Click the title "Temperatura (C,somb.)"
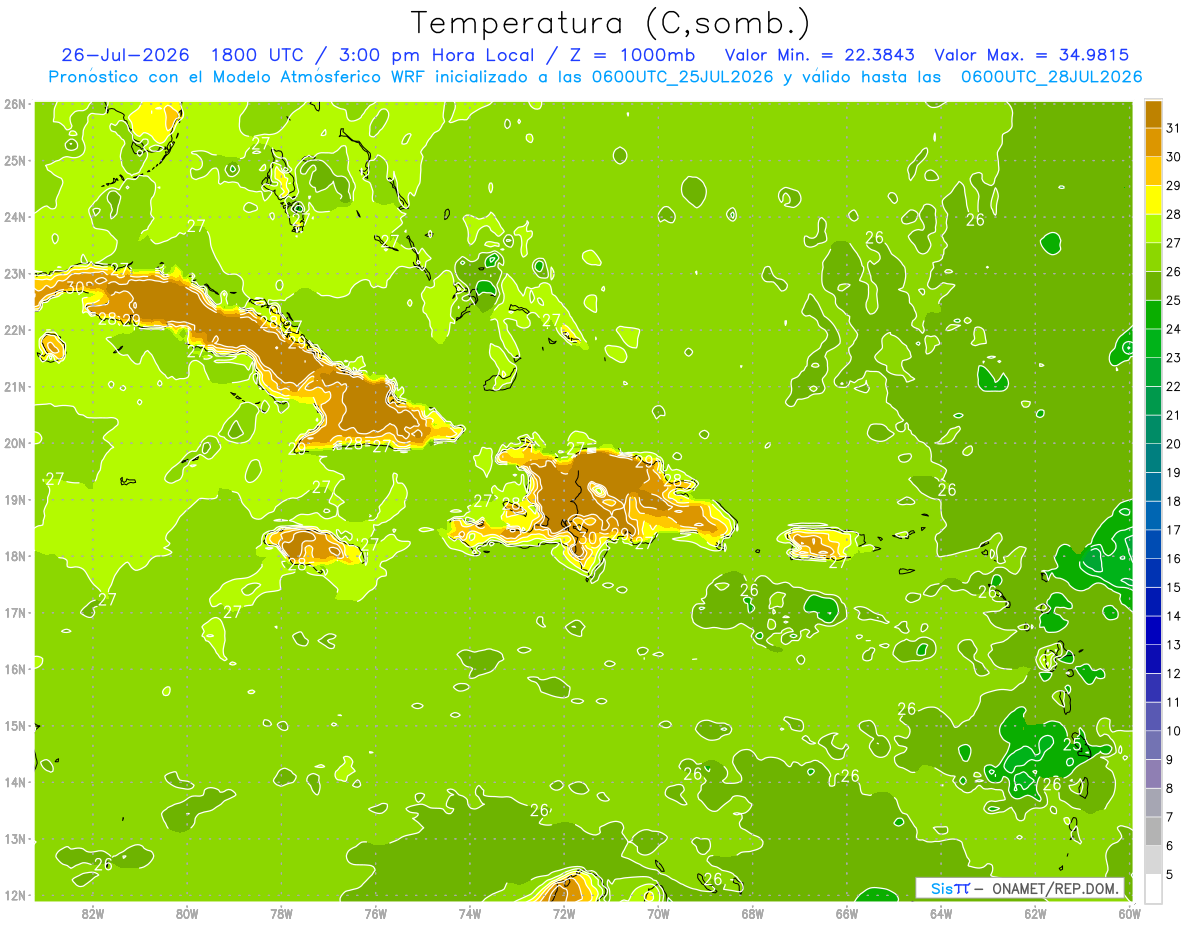Image resolution: width=1200 pixels, height=927 pixels. coord(611,24)
